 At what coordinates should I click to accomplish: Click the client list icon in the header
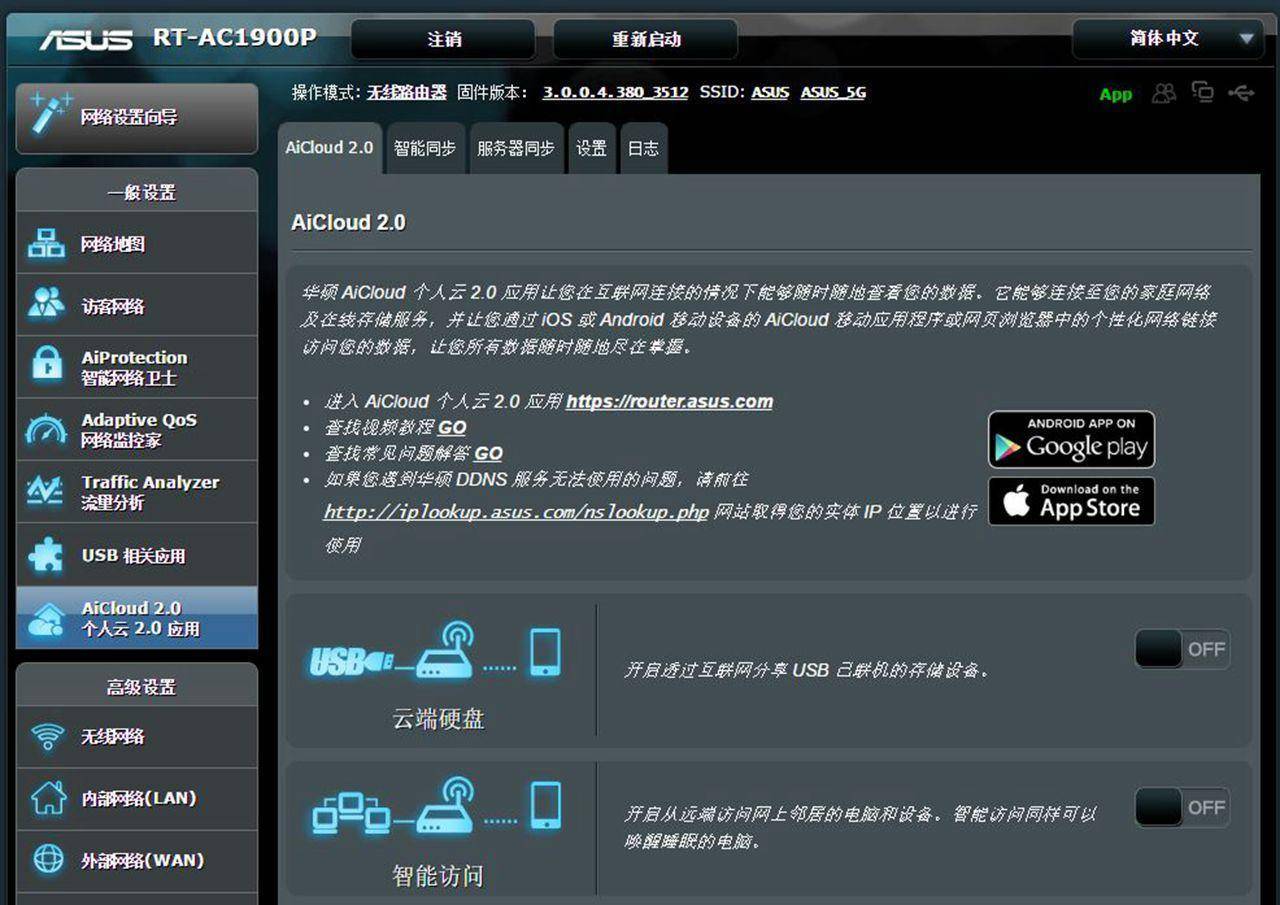click(1164, 92)
